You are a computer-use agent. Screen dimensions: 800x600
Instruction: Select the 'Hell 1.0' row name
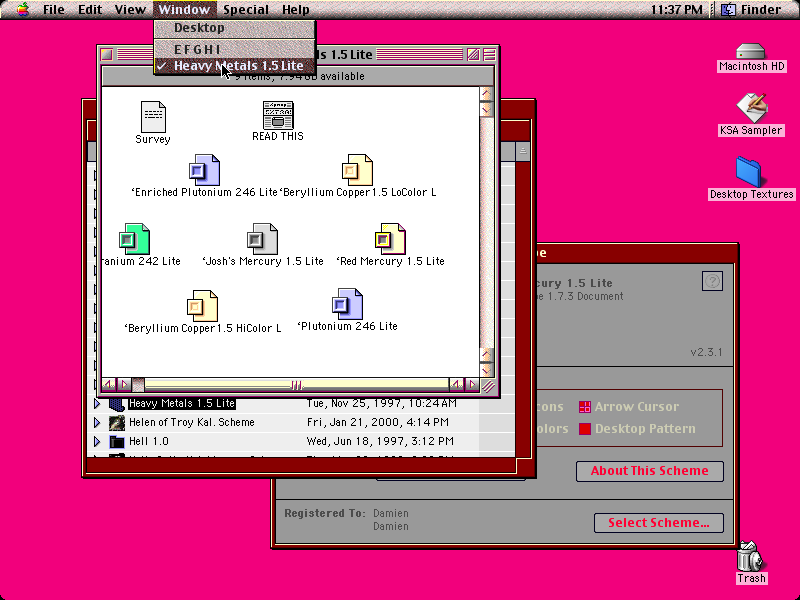tap(148, 441)
